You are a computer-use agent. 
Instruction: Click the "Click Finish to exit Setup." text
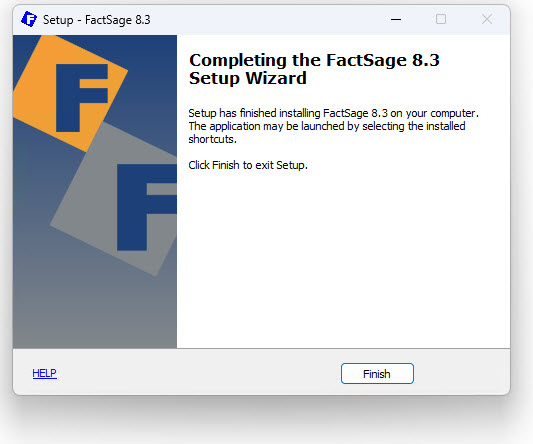coord(248,165)
